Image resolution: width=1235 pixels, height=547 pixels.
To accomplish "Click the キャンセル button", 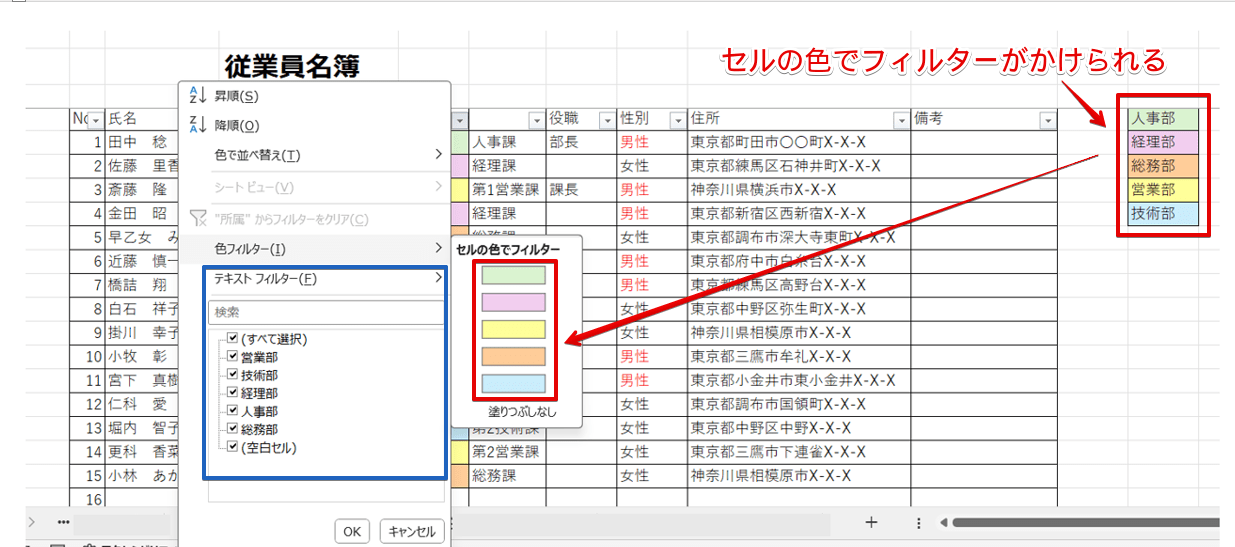I will point(411,531).
